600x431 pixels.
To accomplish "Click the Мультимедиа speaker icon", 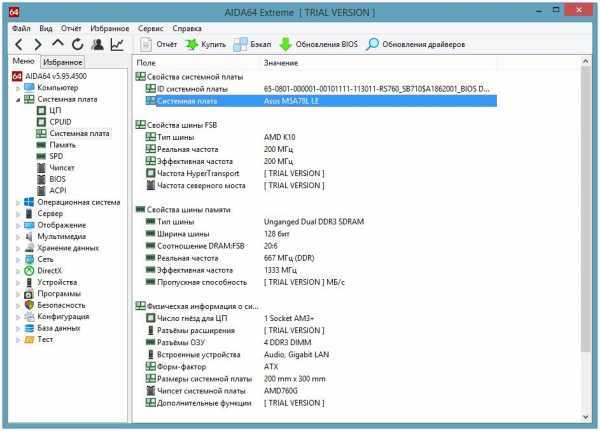I will 29,237.
